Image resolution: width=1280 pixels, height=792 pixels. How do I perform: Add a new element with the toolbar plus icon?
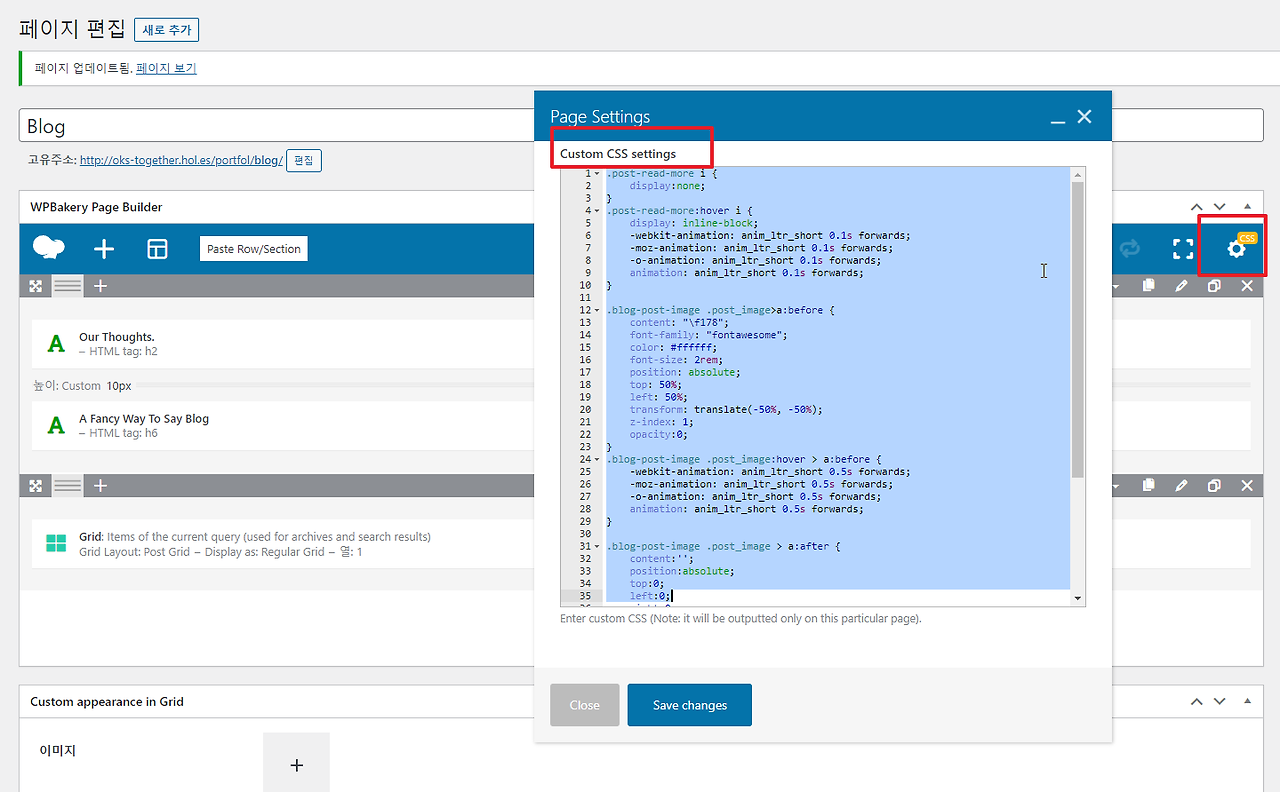pyautogui.click(x=104, y=249)
